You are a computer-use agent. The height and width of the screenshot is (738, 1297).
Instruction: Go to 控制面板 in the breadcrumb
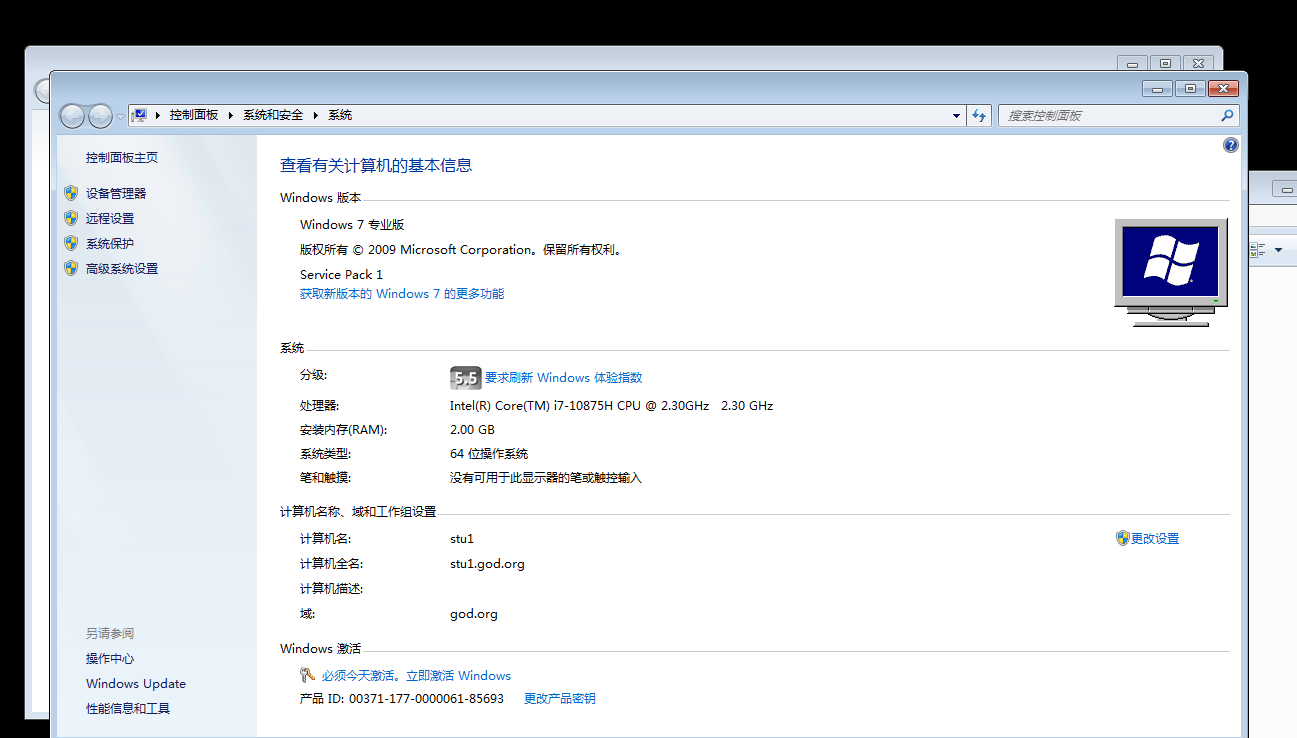click(x=194, y=115)
